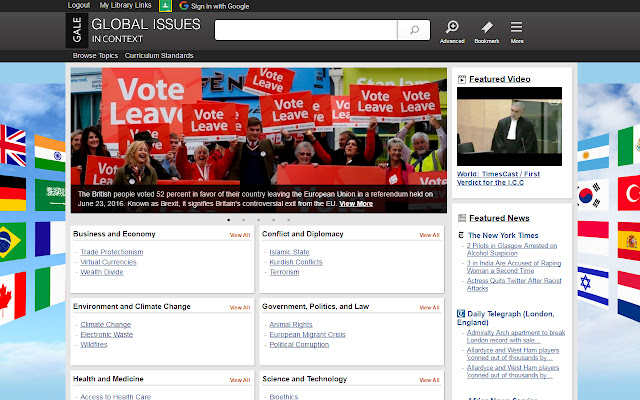Click the Featured News heading
640x400 pixels.
[499, 218]
